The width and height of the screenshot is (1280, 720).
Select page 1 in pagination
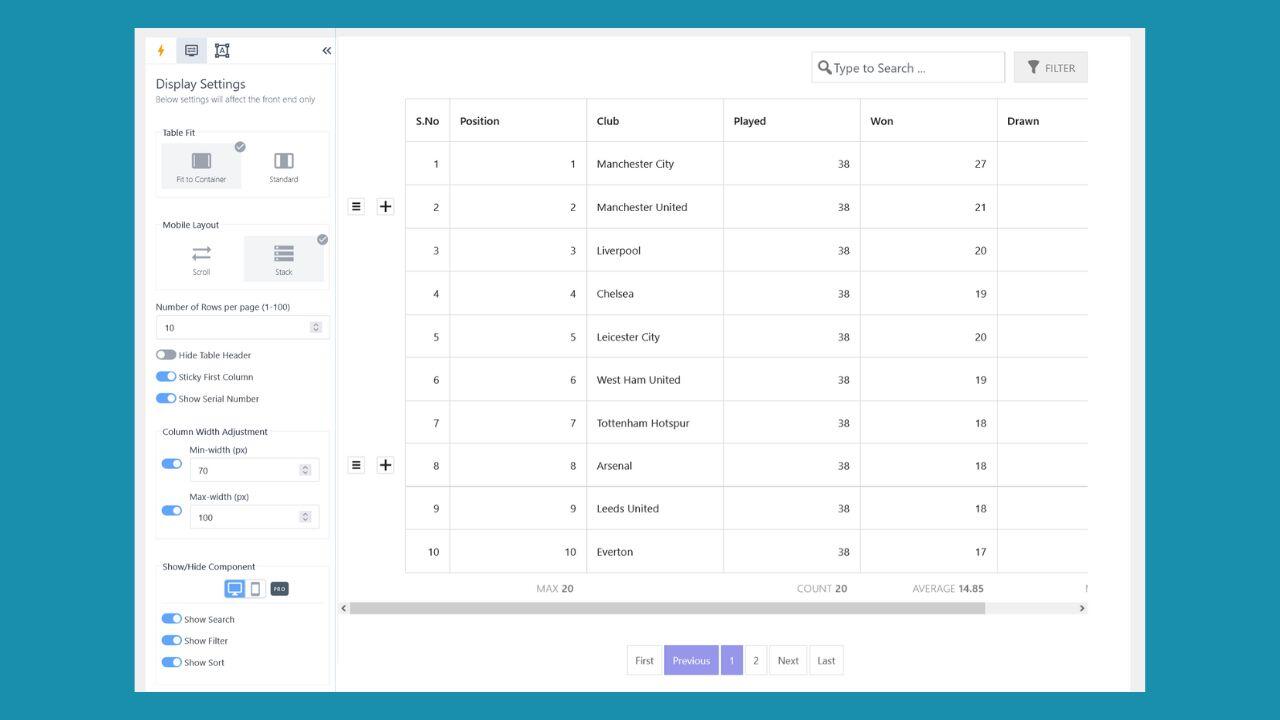coord(731,660)
